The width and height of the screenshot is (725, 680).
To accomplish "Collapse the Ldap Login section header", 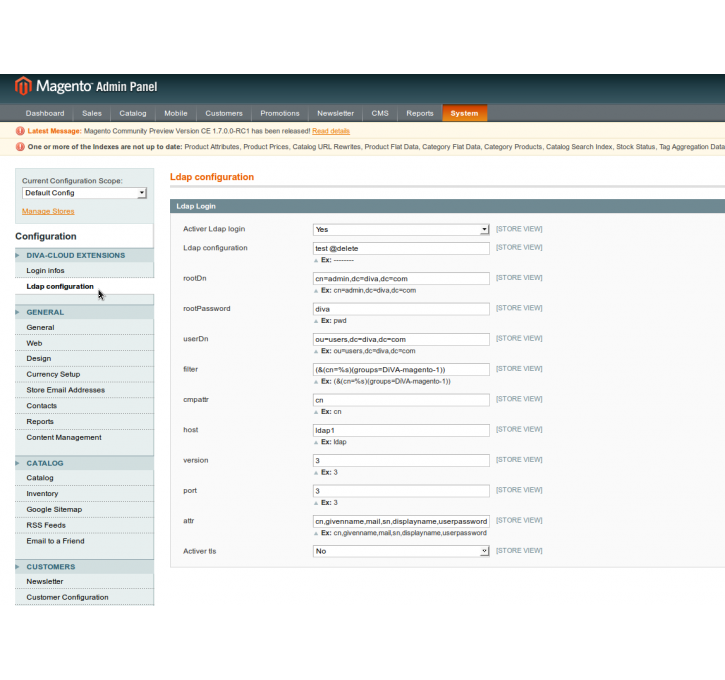I will [447, 206].
